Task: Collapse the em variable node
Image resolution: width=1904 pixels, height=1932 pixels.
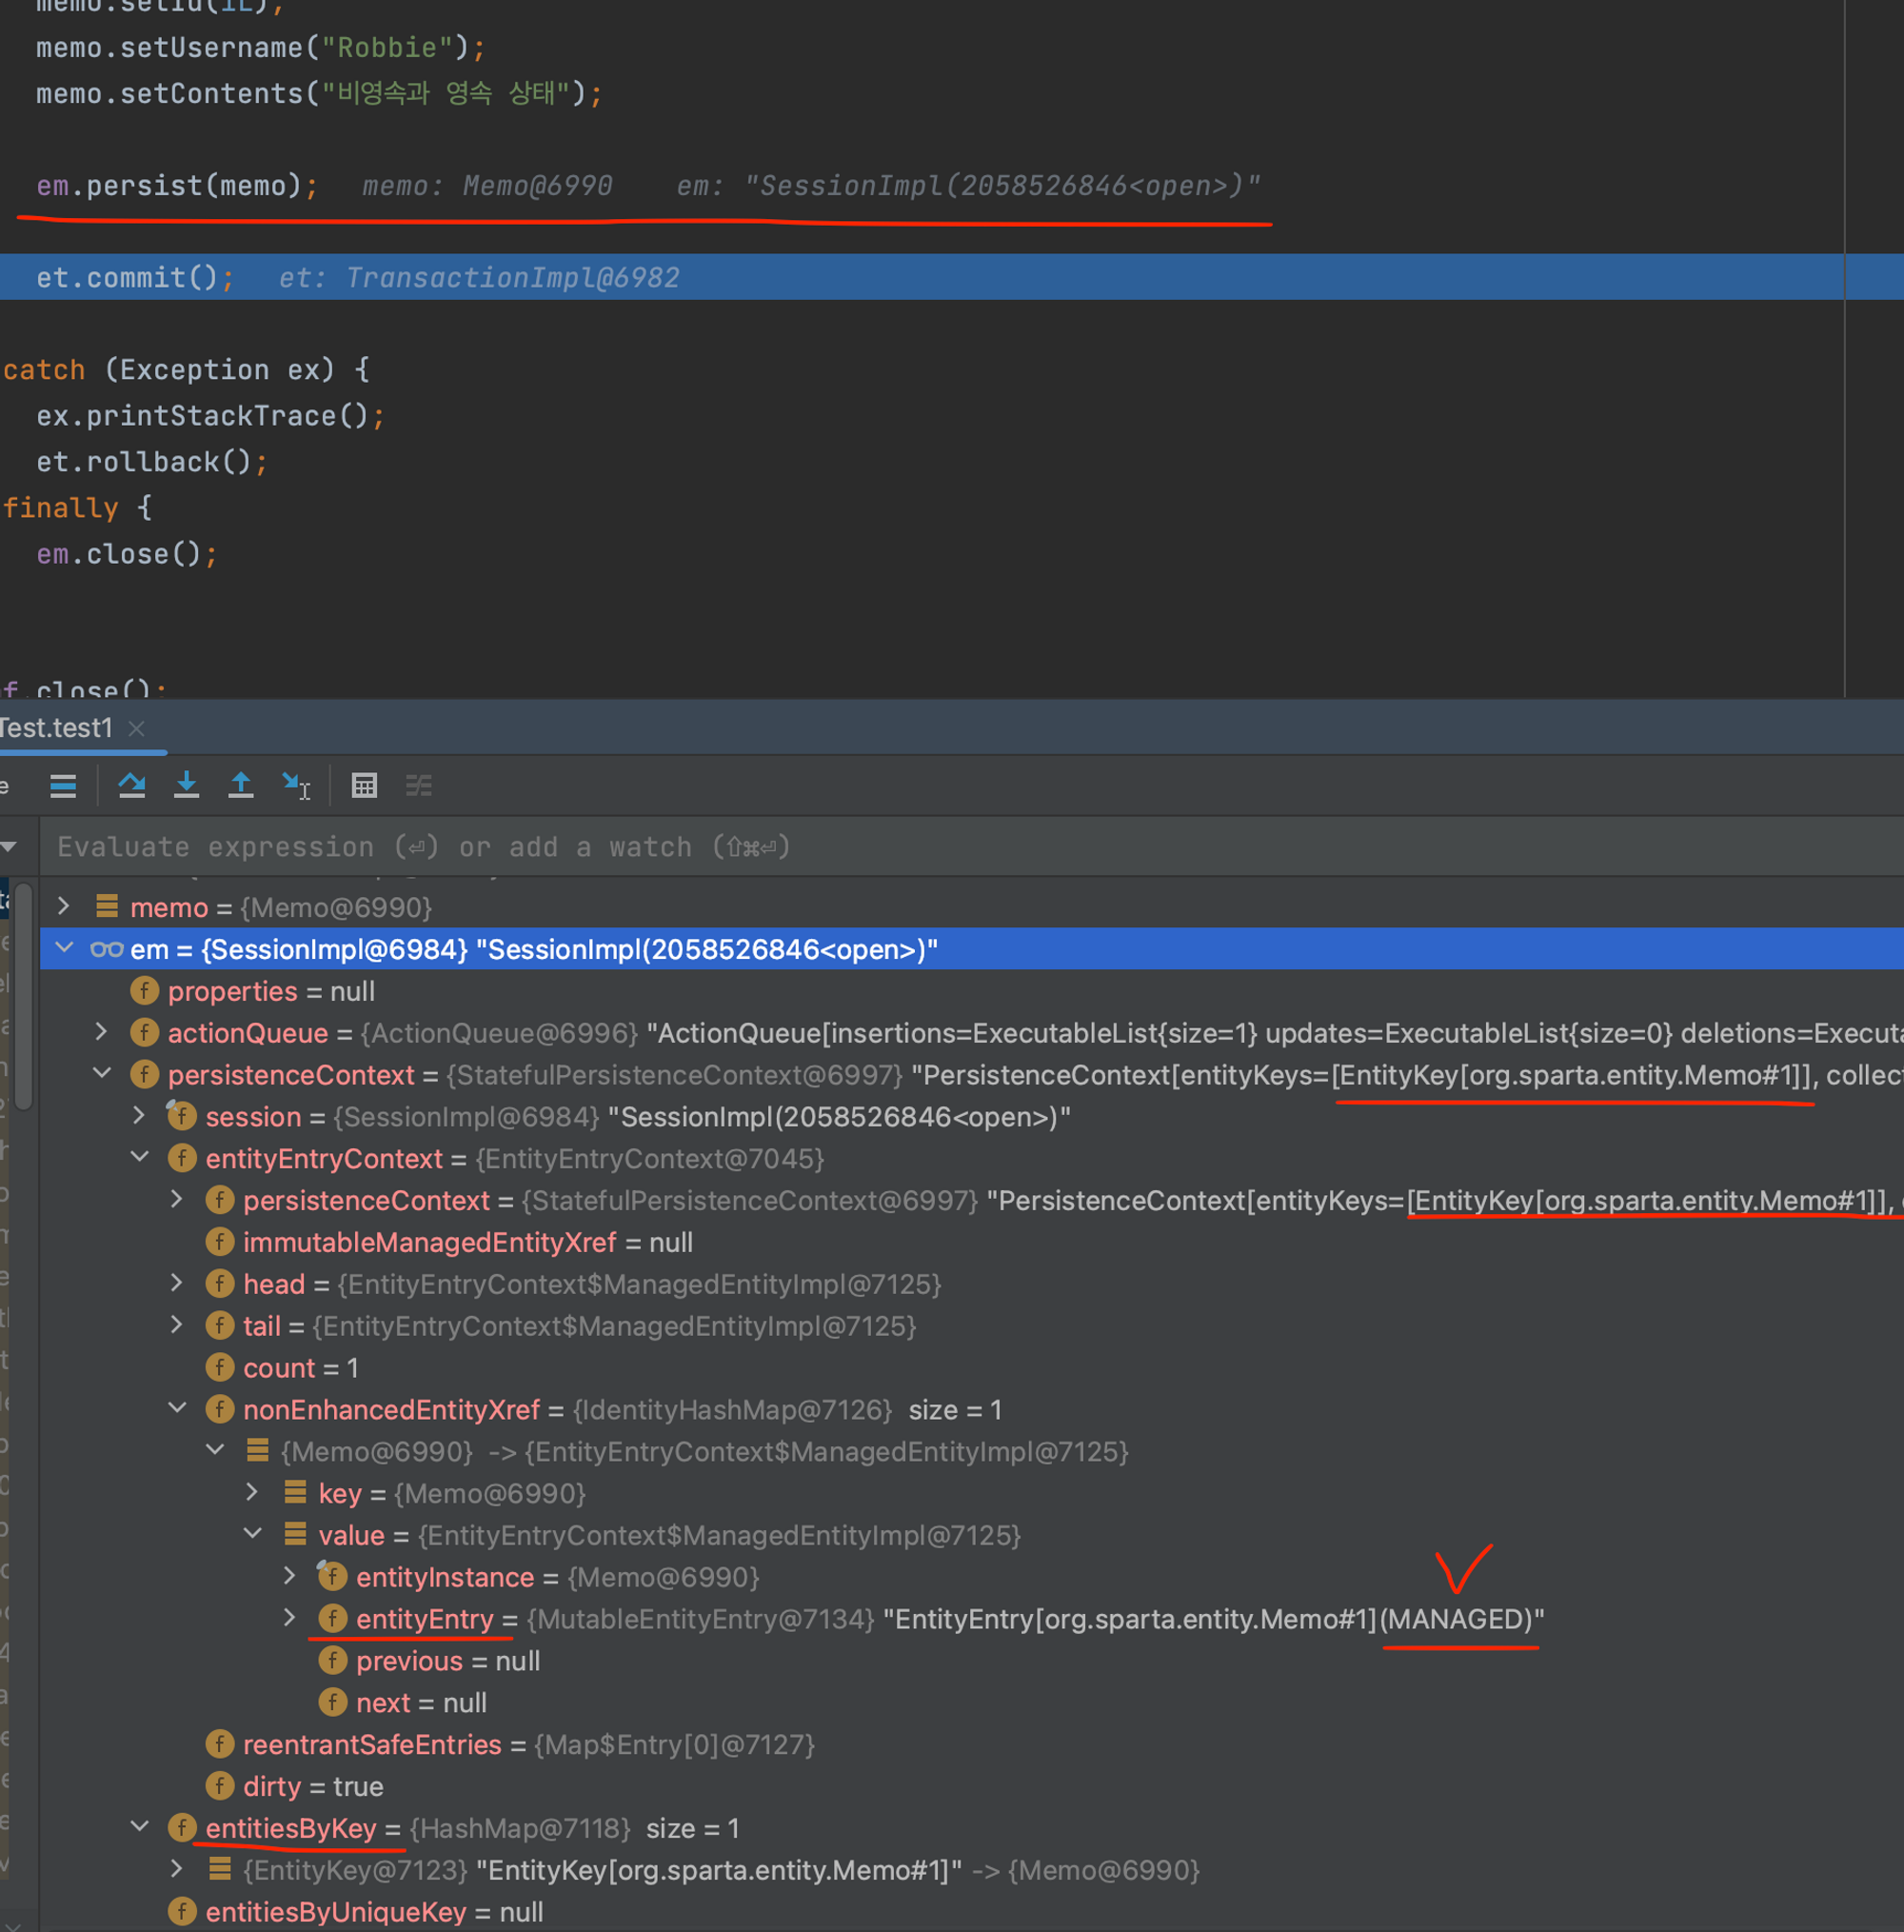Action: pos(64,948)
